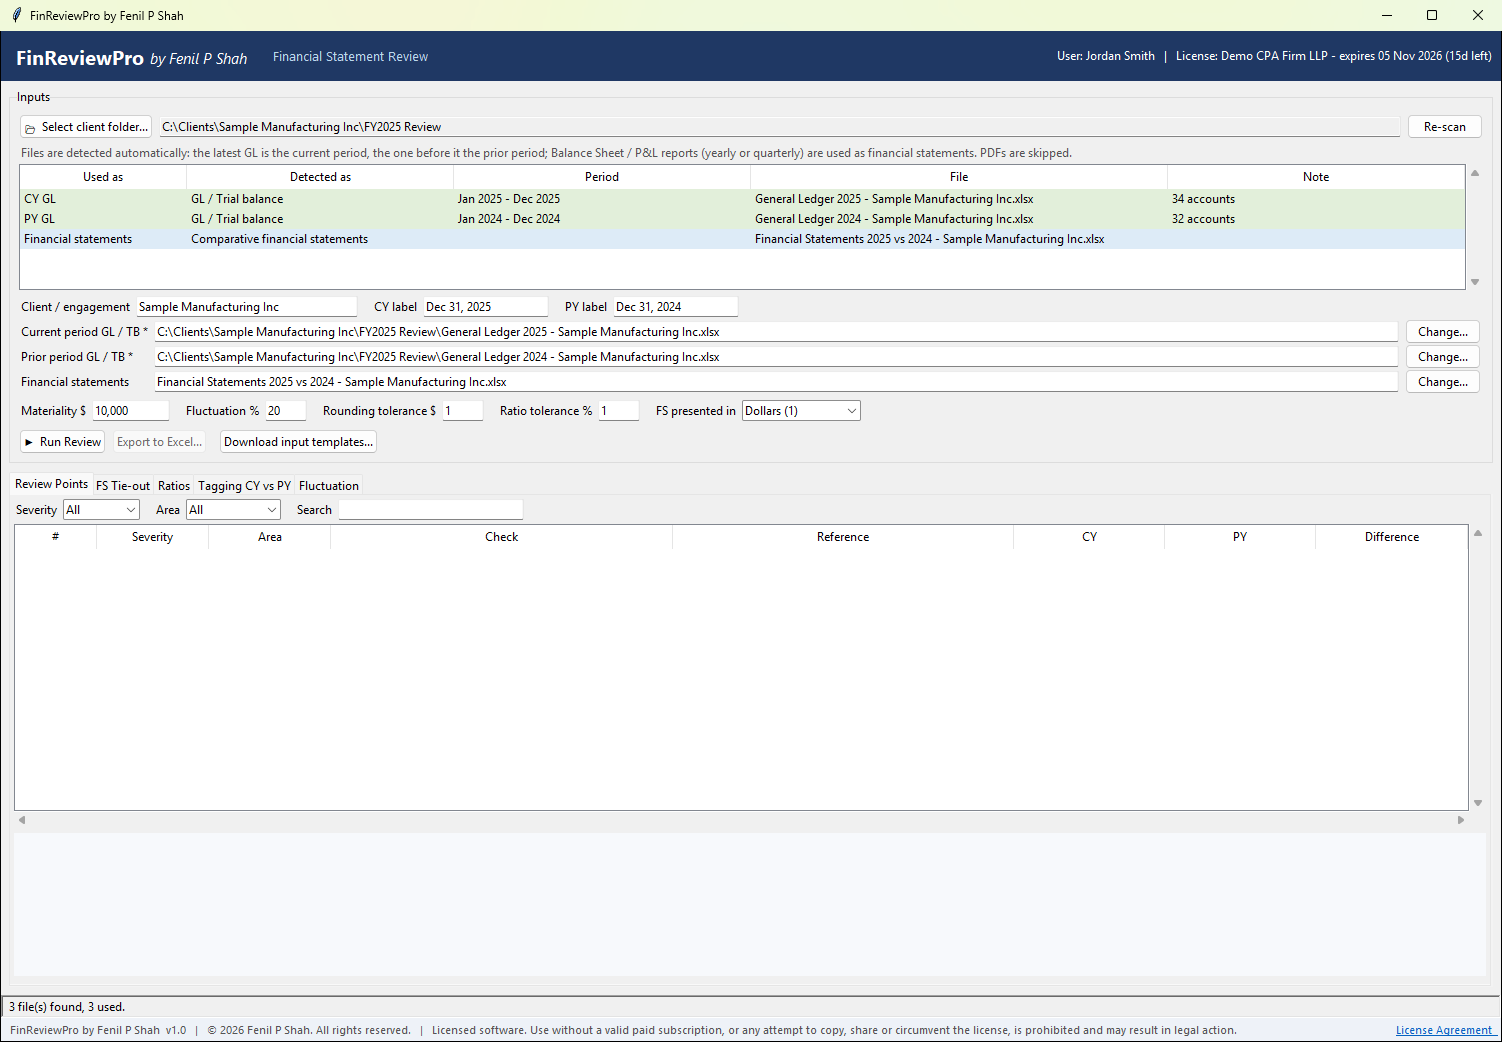Click the Prior period GL path field
1502x1042 pixels.
point(776,357)
